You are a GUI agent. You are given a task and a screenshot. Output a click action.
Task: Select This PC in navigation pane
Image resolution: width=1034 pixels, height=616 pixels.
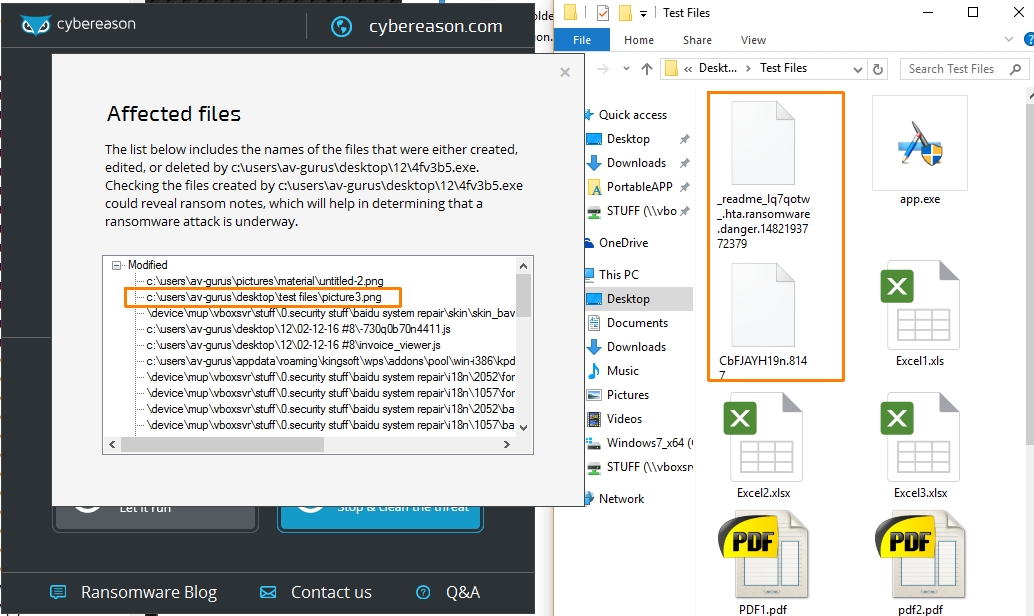(619, 274)
